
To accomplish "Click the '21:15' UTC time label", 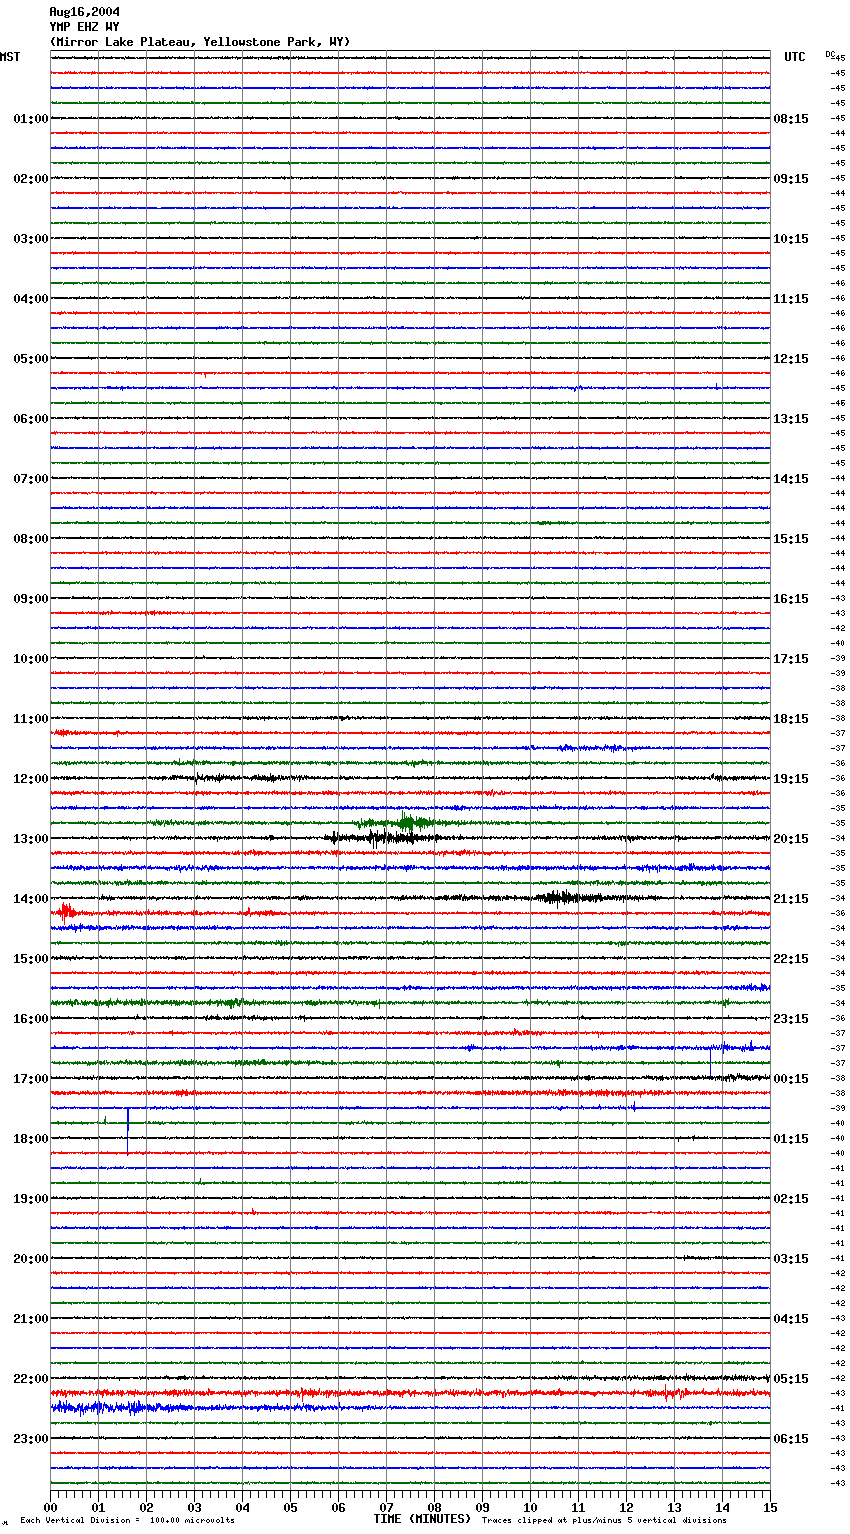I will (x=791, y=899).
